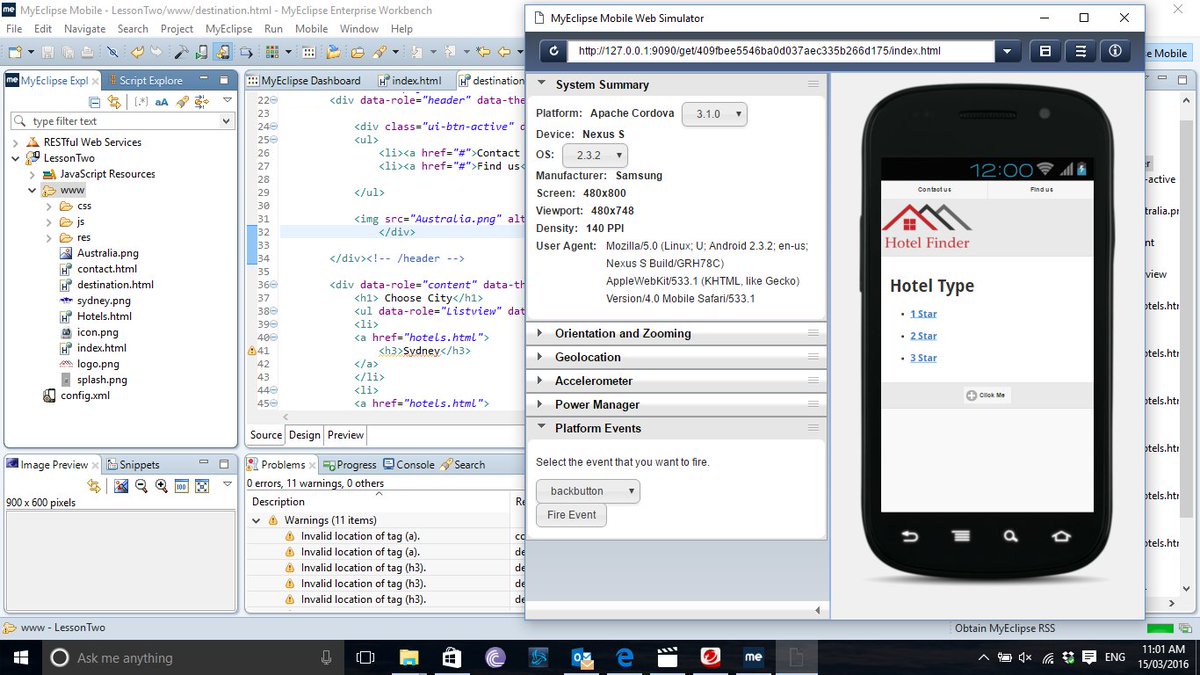
Task: Click the Print toolbar icon
Action: click(86, 52)
